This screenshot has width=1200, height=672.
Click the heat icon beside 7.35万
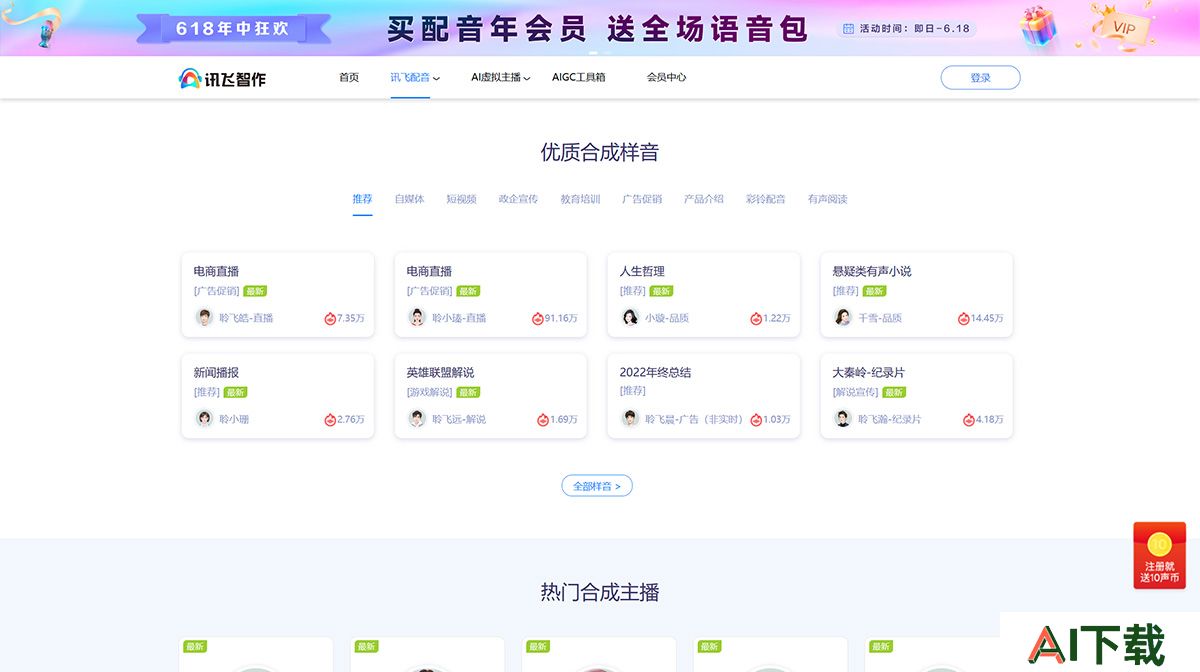coord(330,318)
